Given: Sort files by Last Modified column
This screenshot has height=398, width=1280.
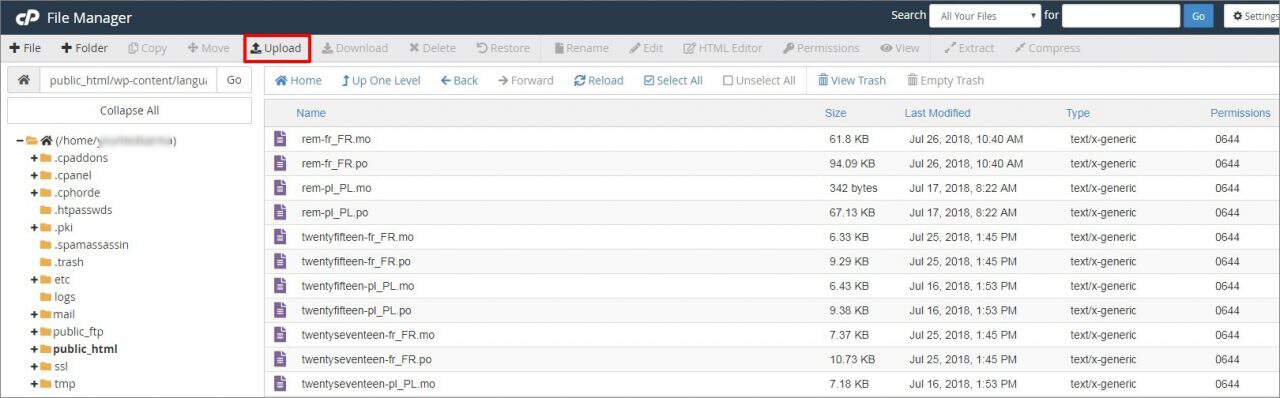Looking at the screenshot, I should (x=937, y=113).
